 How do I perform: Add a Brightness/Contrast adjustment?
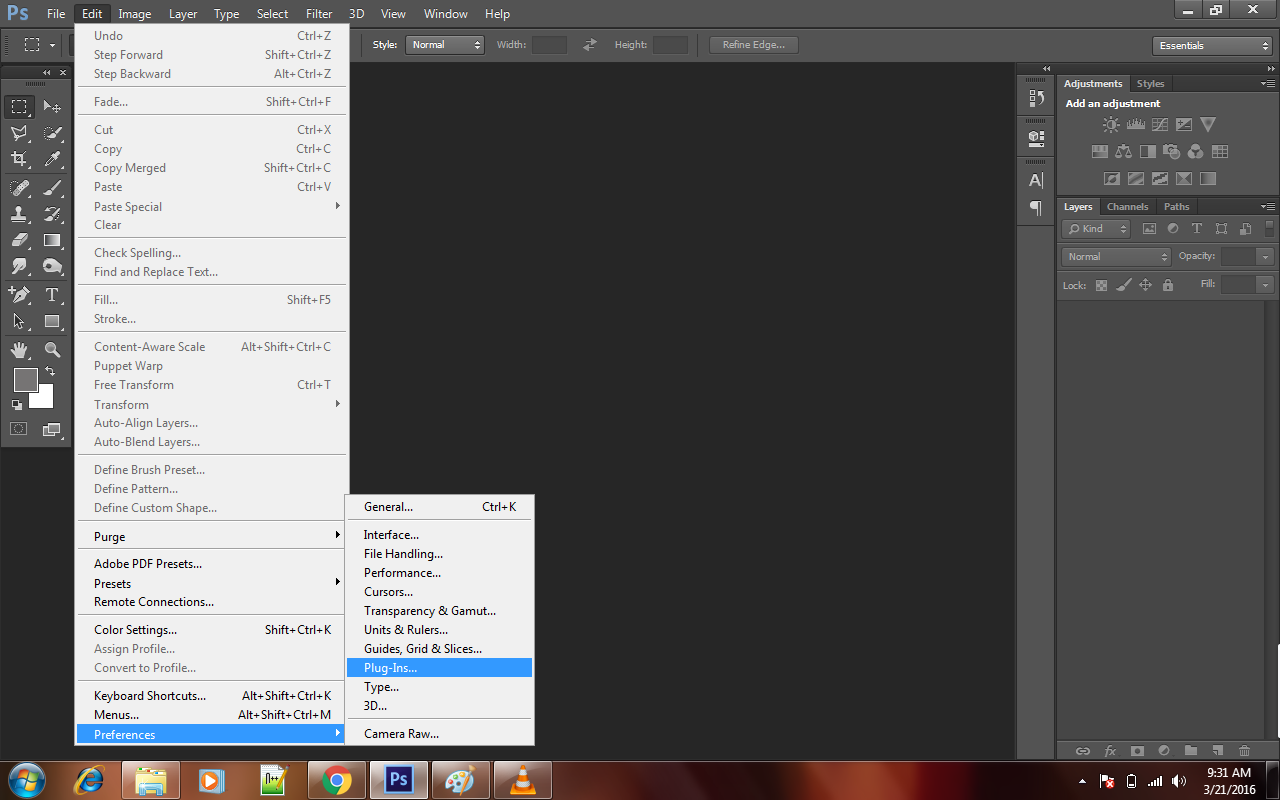(x=1111, y=125)
